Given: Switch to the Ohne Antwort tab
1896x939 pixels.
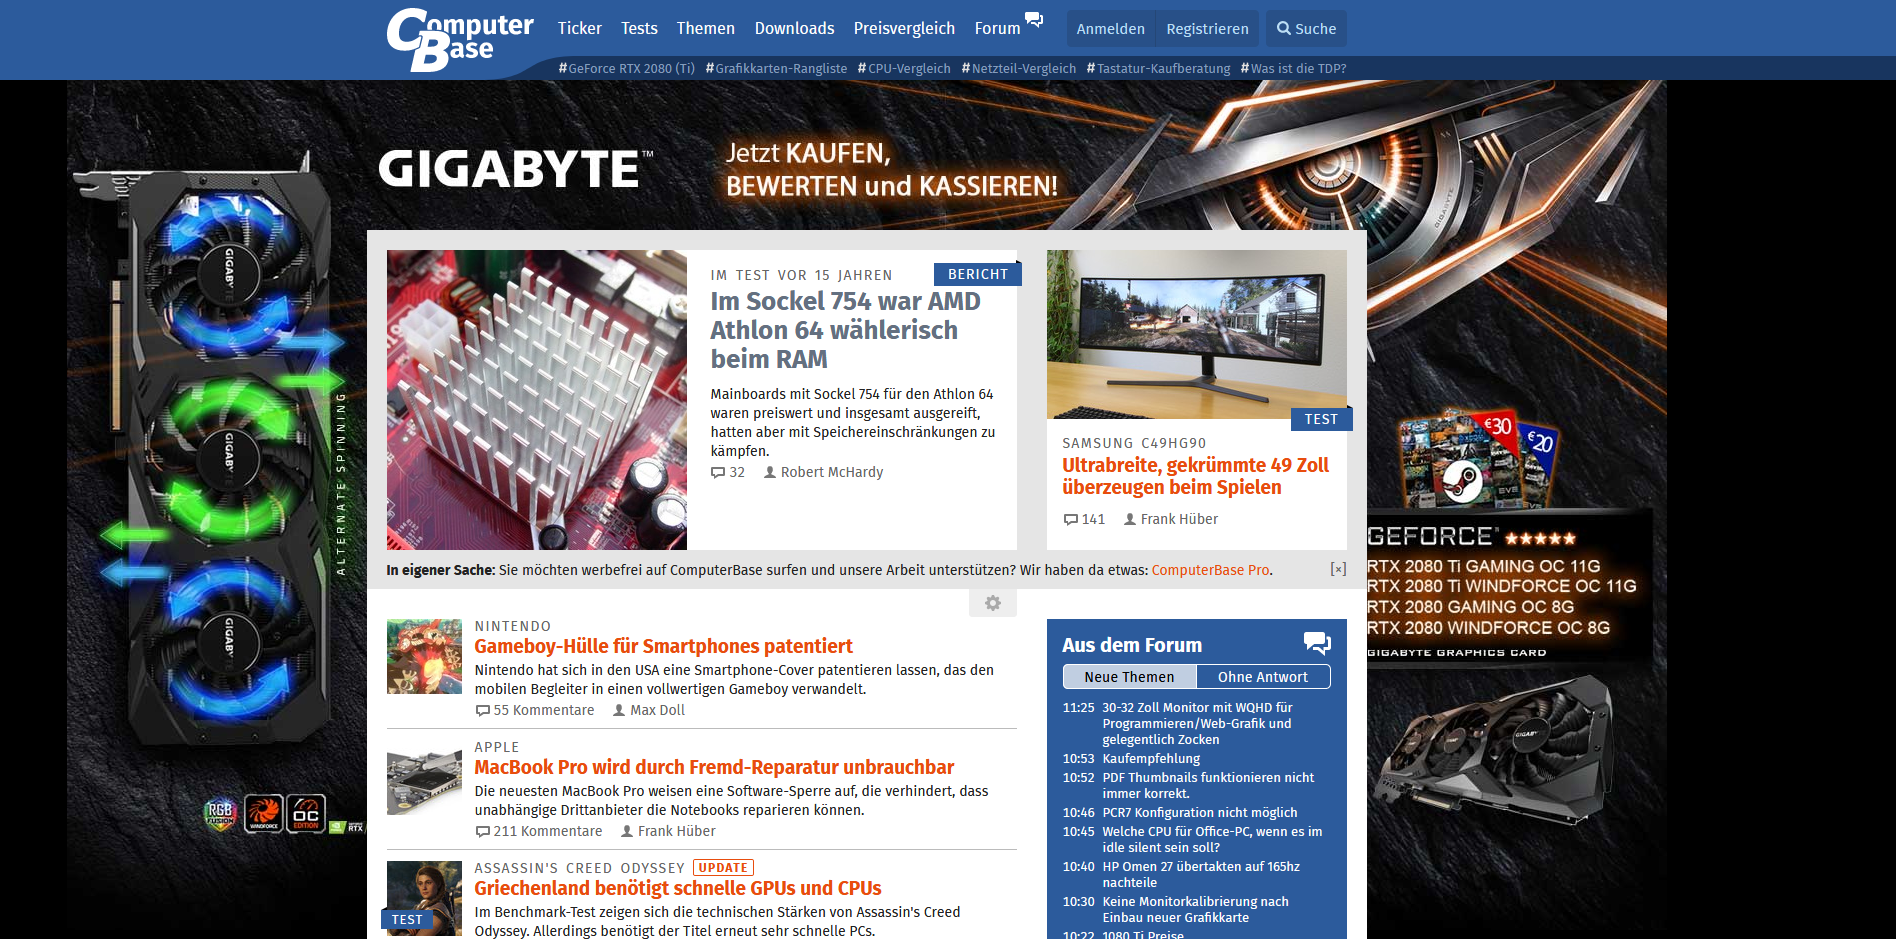Looking at the screenshot, I should pyautogui.click(x=1263, y=677).
